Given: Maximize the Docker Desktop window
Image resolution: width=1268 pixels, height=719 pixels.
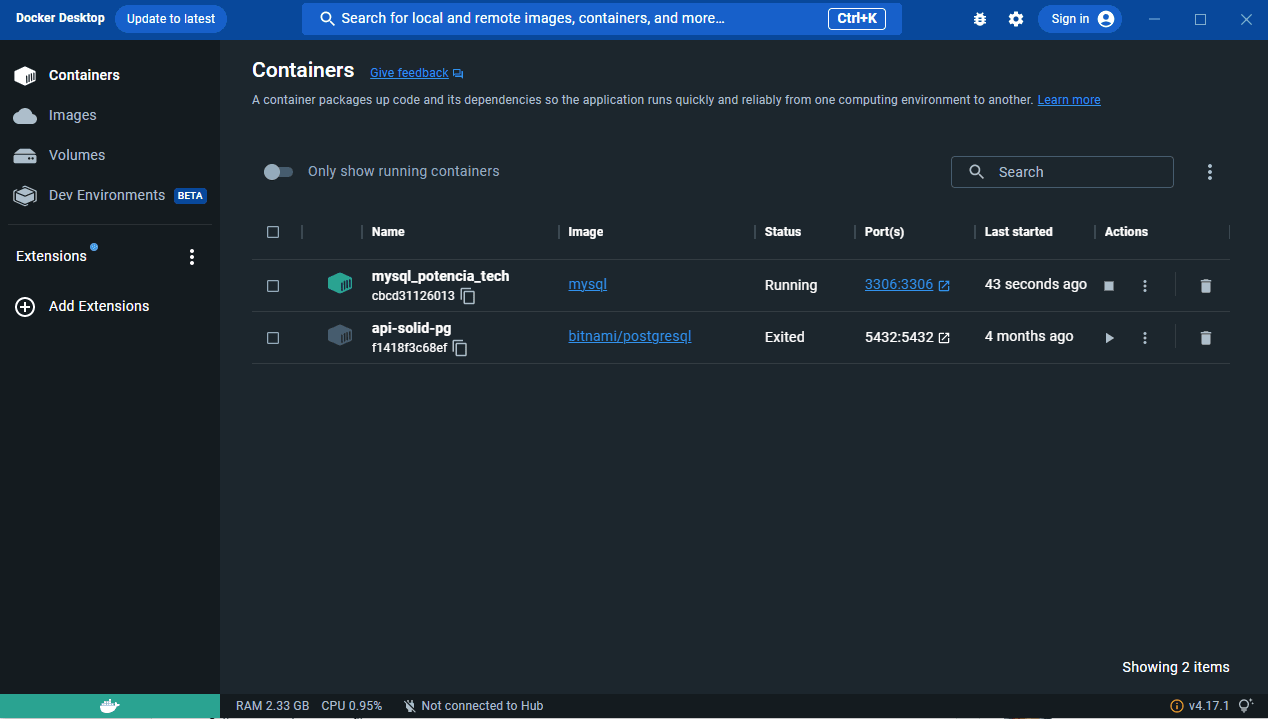Looking at the screenshot, I should (1201, 19).
